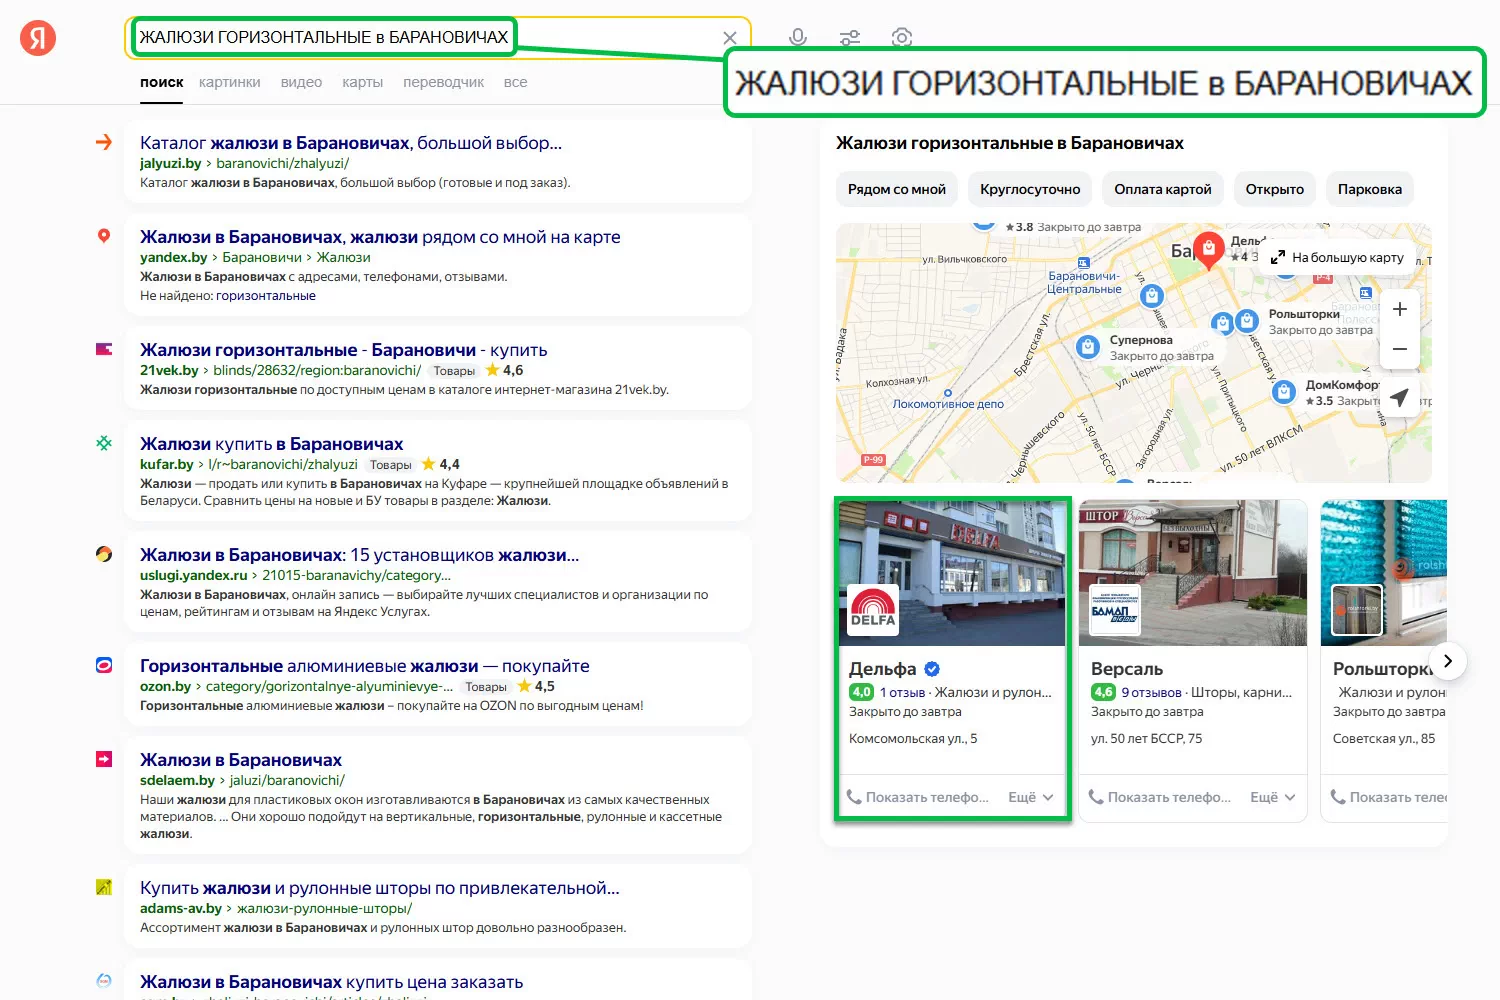Screen dimensions: 1500x1000
Task: Open 'На большую карту' expanded map
Action: [x=1337, y=257]
